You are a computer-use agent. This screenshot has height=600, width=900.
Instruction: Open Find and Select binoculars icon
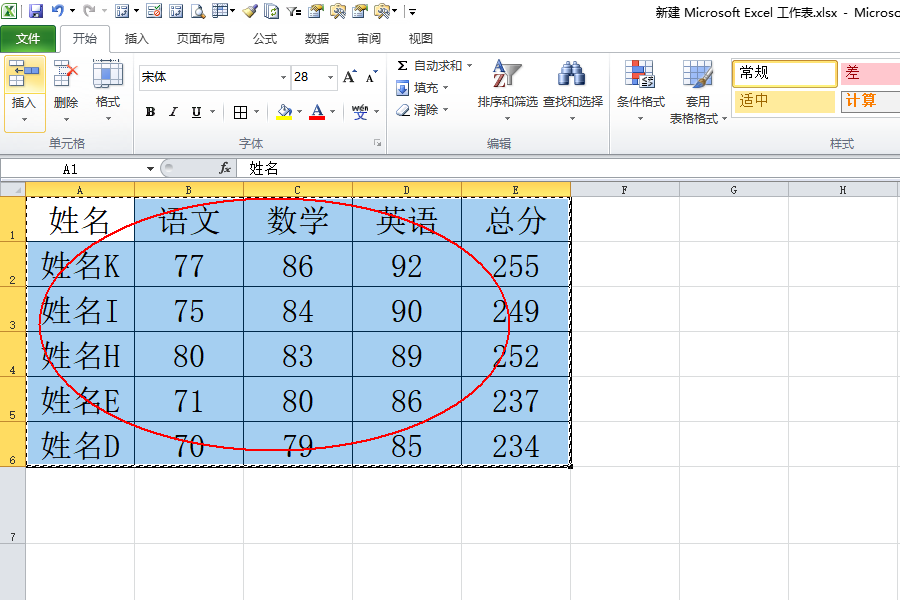[572, 73]
